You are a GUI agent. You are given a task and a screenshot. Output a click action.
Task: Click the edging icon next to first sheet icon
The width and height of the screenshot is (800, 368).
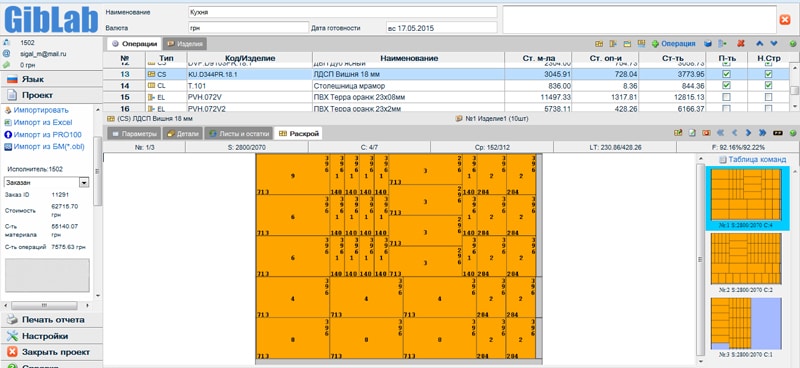click(613, 44)
